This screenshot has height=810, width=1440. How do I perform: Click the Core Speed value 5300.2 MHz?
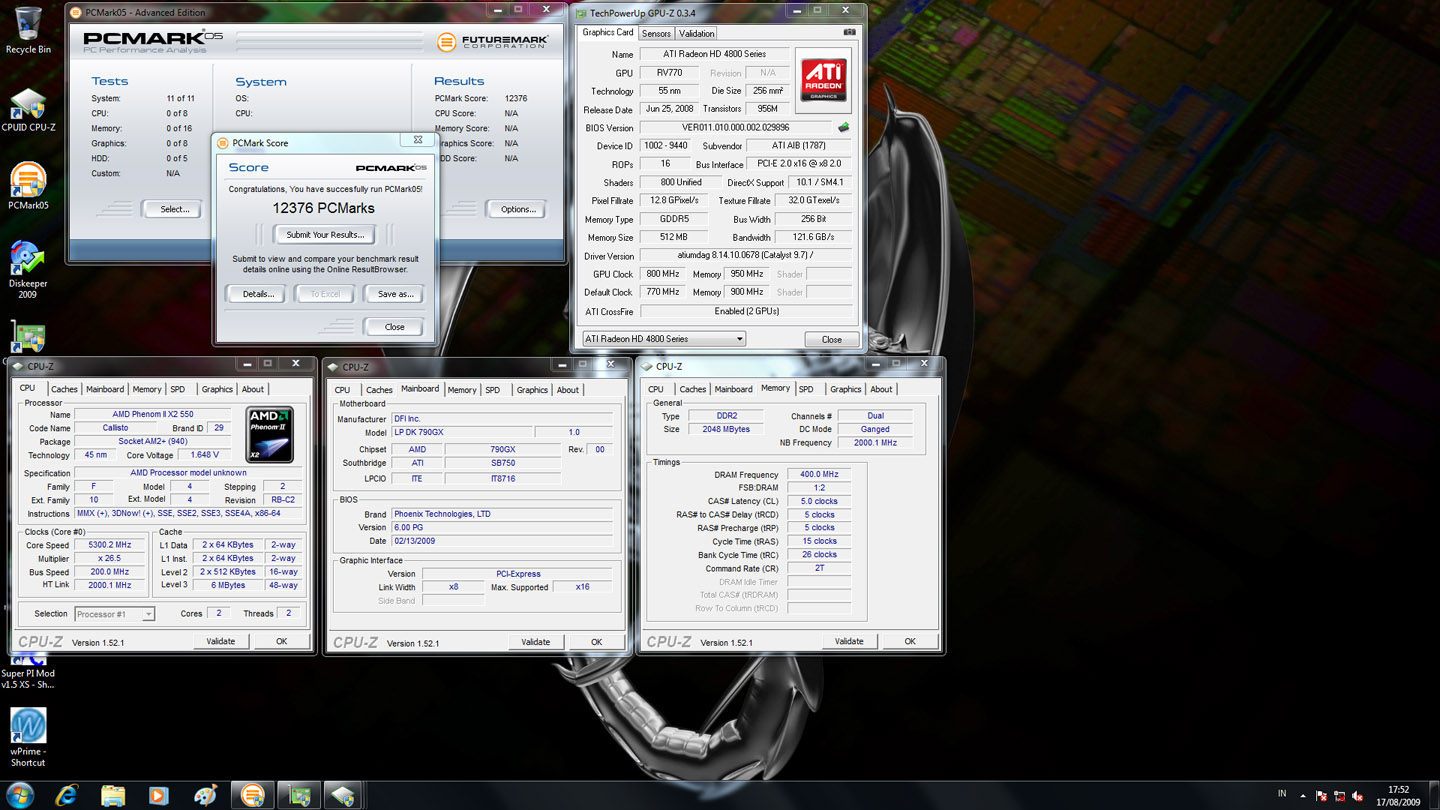[x=110, y=545]
